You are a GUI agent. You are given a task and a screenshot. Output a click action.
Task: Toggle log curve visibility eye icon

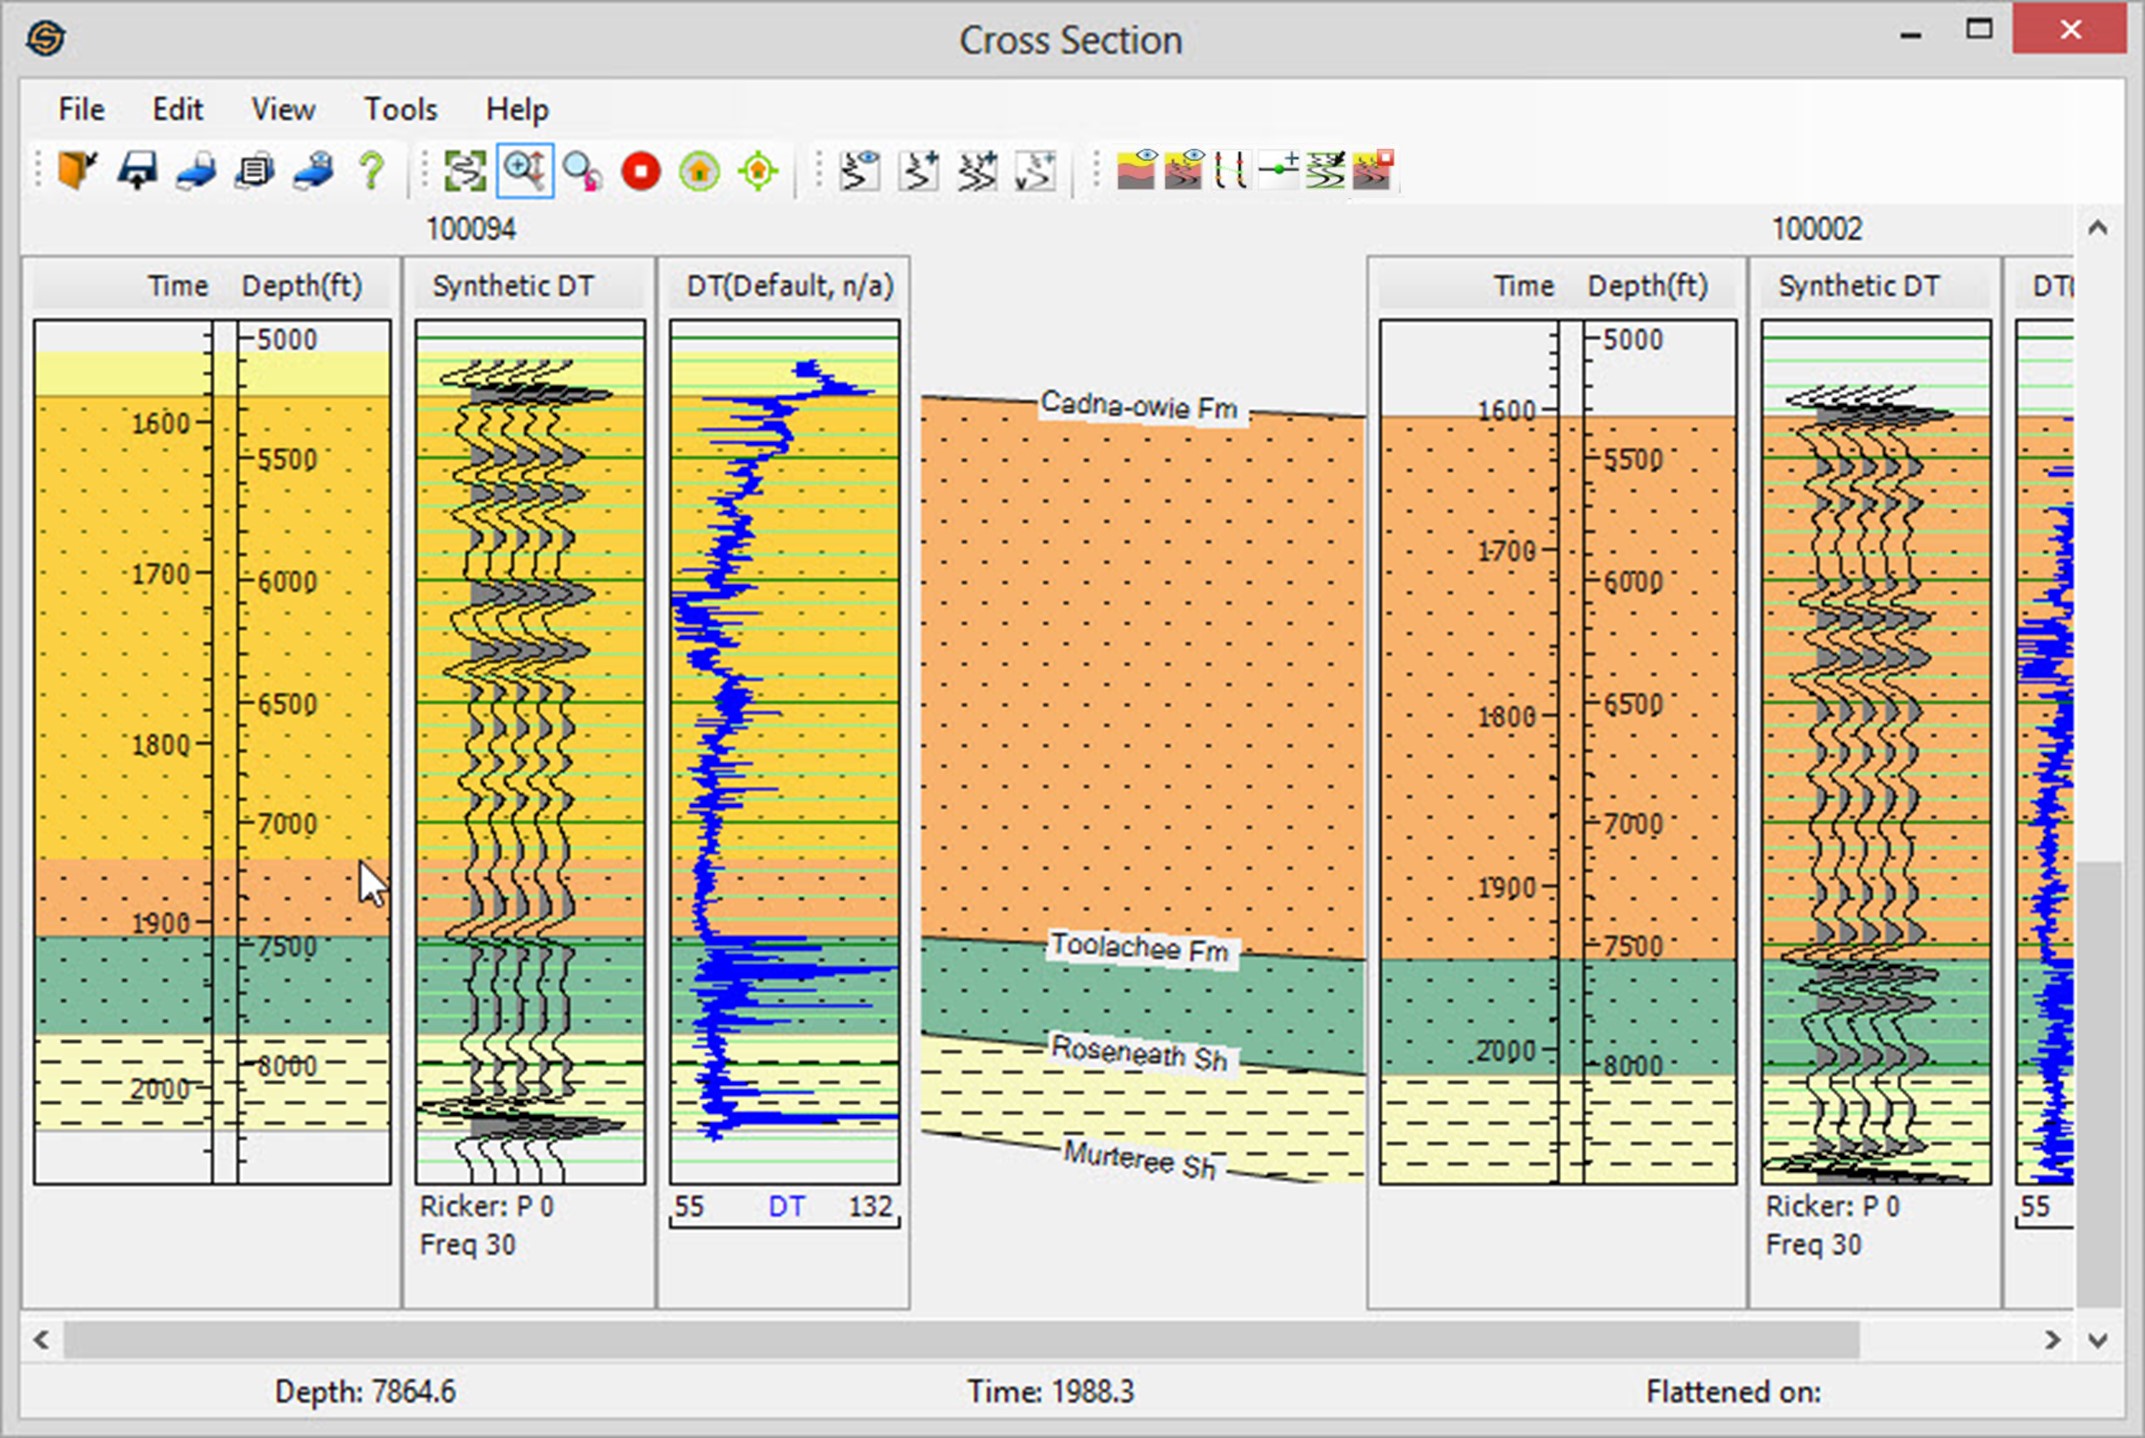point(859,170)
